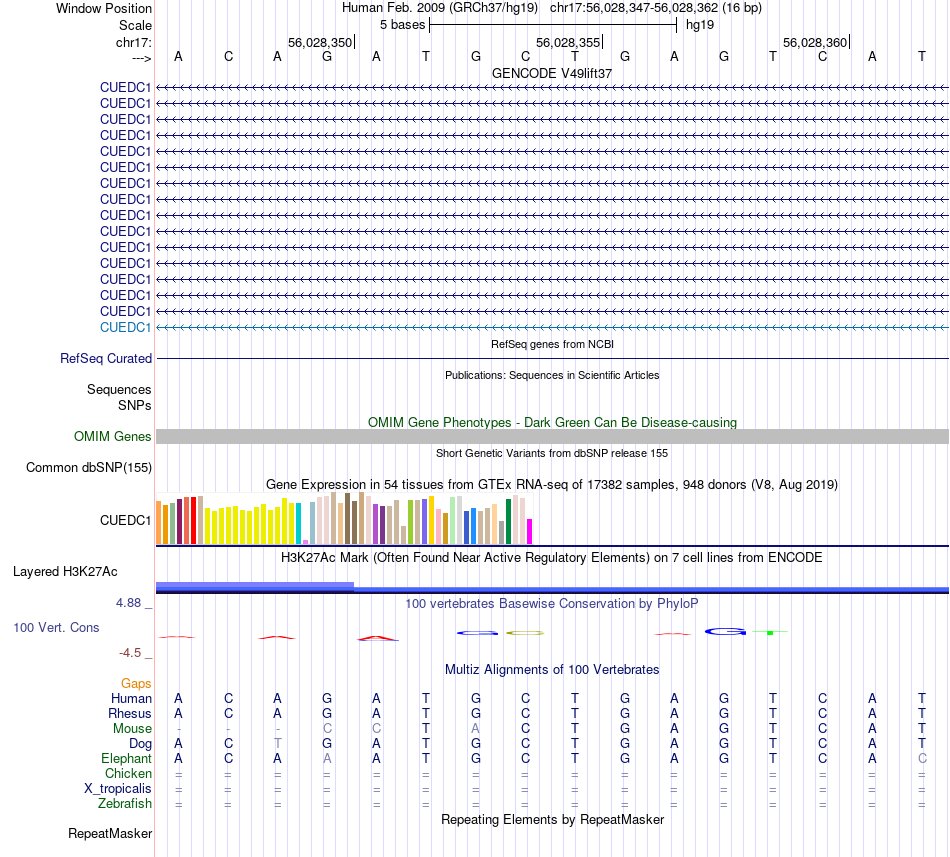Click the Zebrafish alignment row label
This screenshot has width=950, height=857.
125,804
